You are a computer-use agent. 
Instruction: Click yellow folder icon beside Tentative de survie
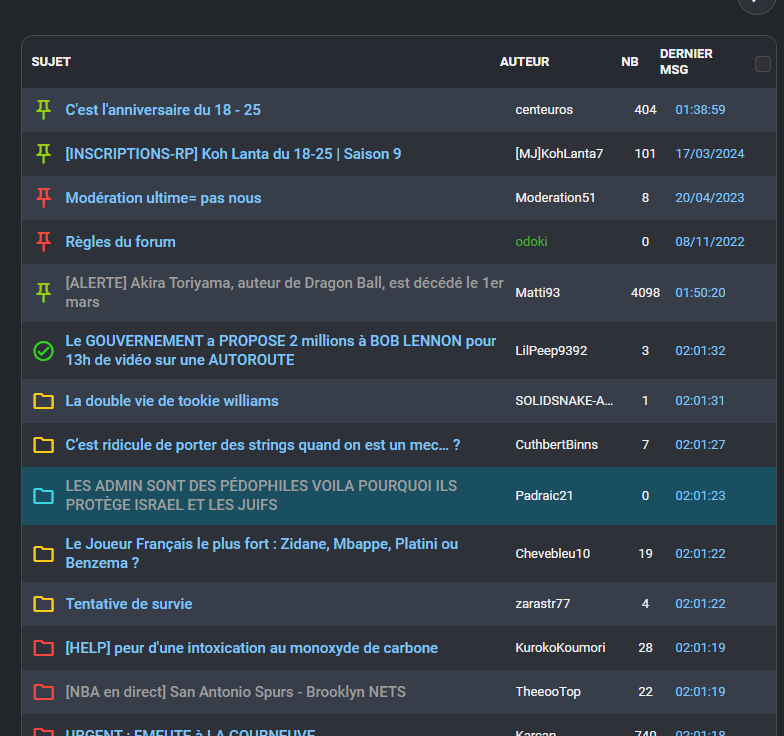point(44,604)
